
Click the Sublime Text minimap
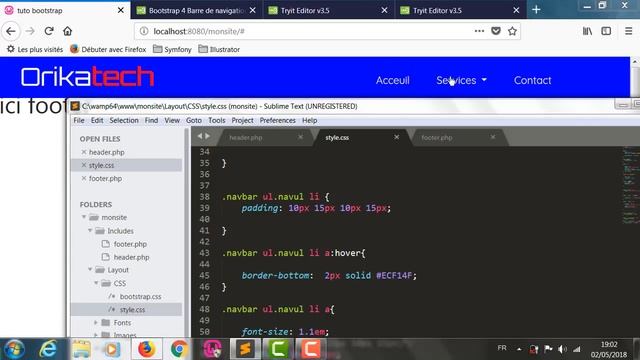coord(631,186)
